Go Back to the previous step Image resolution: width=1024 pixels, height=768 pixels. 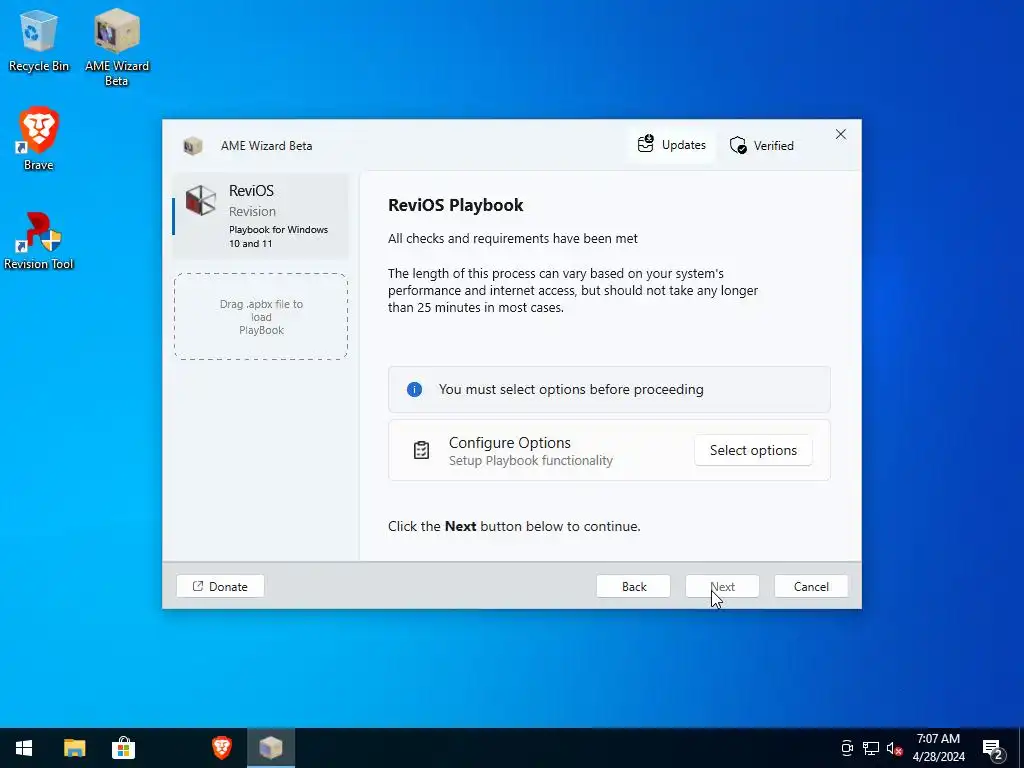tap(633, 586)
